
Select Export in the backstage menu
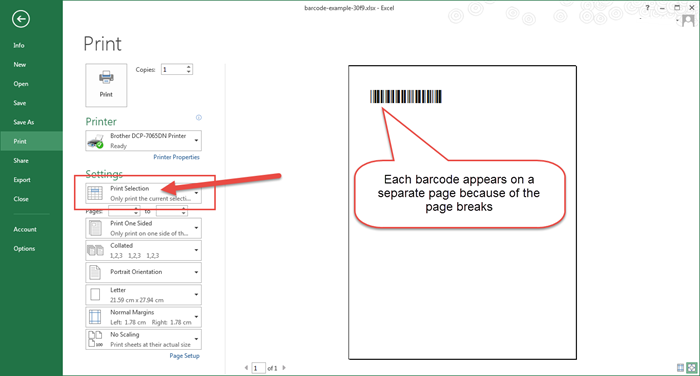click(22, 180)
